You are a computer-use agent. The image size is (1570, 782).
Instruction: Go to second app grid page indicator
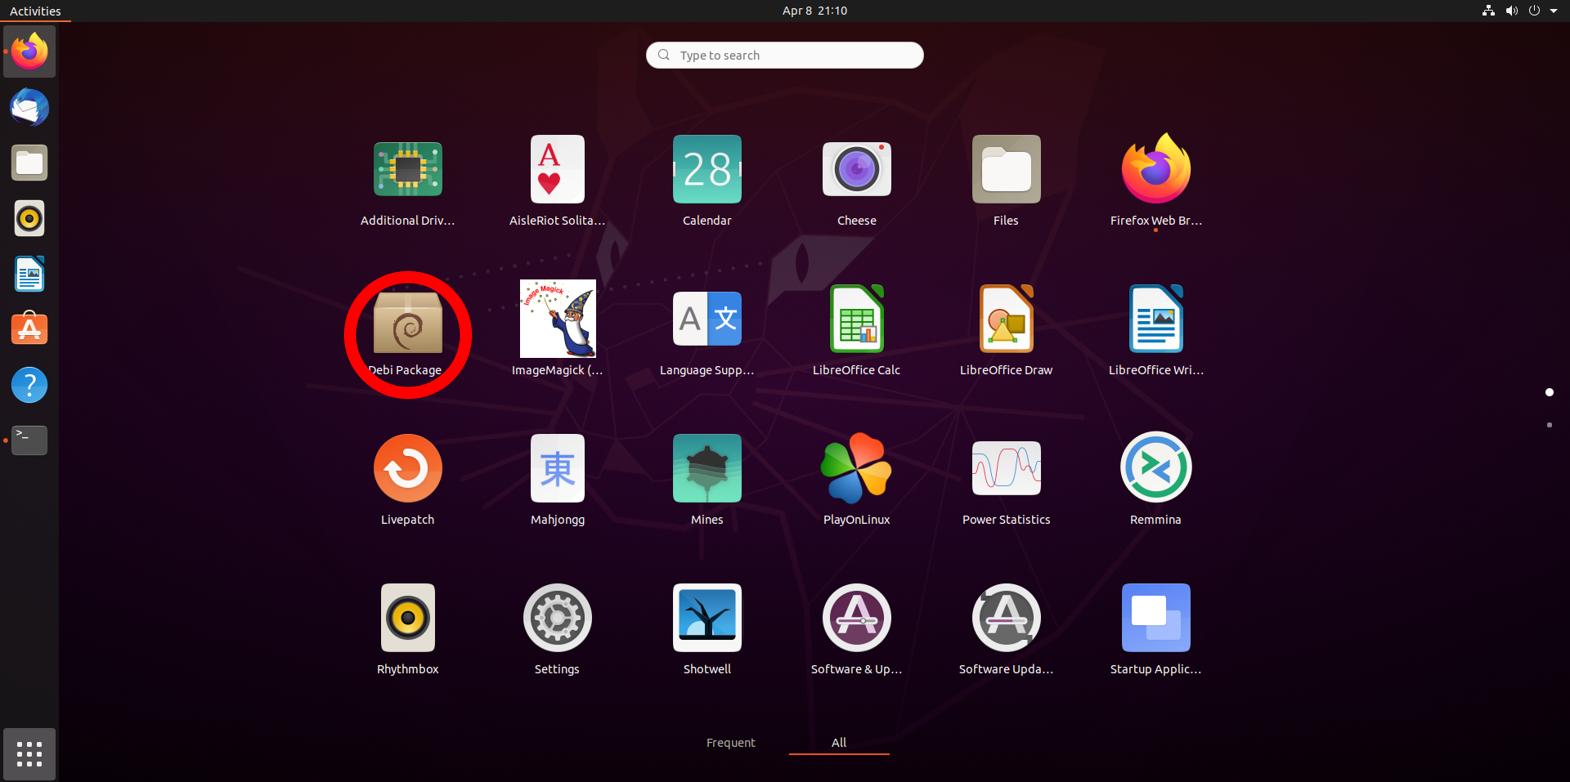click(x=1549, y=425)
